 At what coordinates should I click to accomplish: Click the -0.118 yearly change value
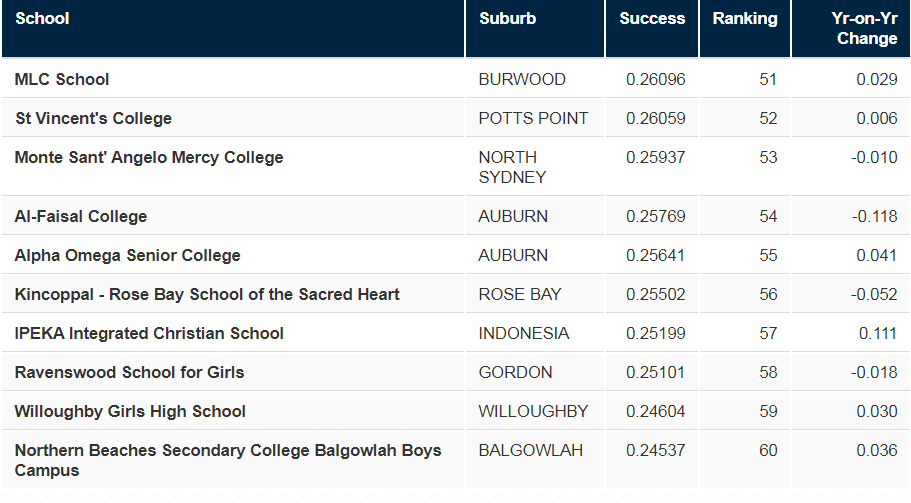(x=874, y=216)
